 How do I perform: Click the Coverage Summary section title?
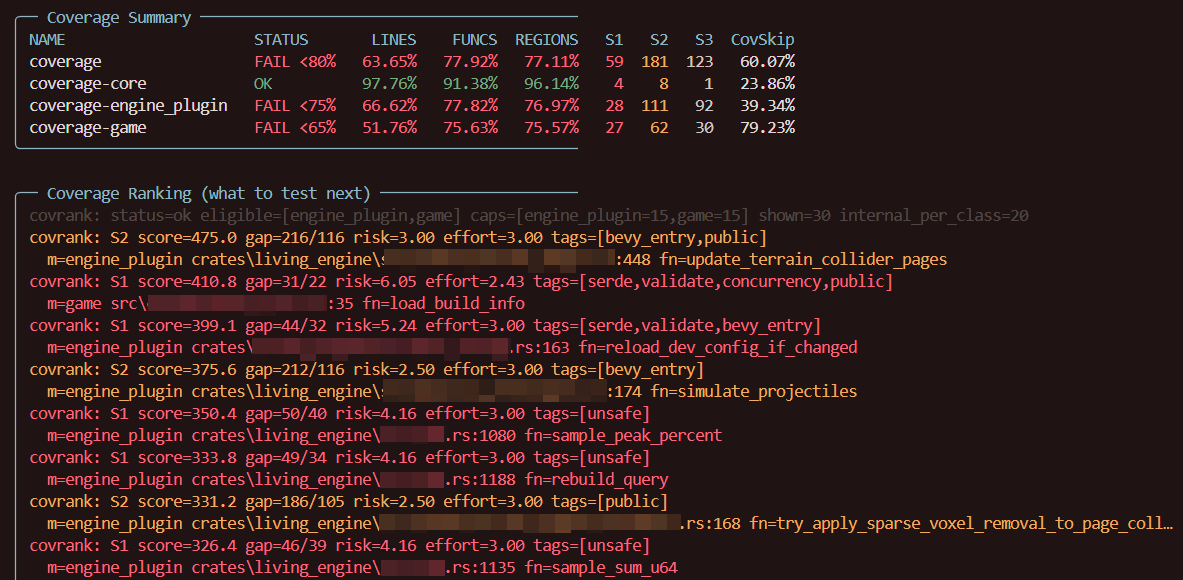point(118,18)
